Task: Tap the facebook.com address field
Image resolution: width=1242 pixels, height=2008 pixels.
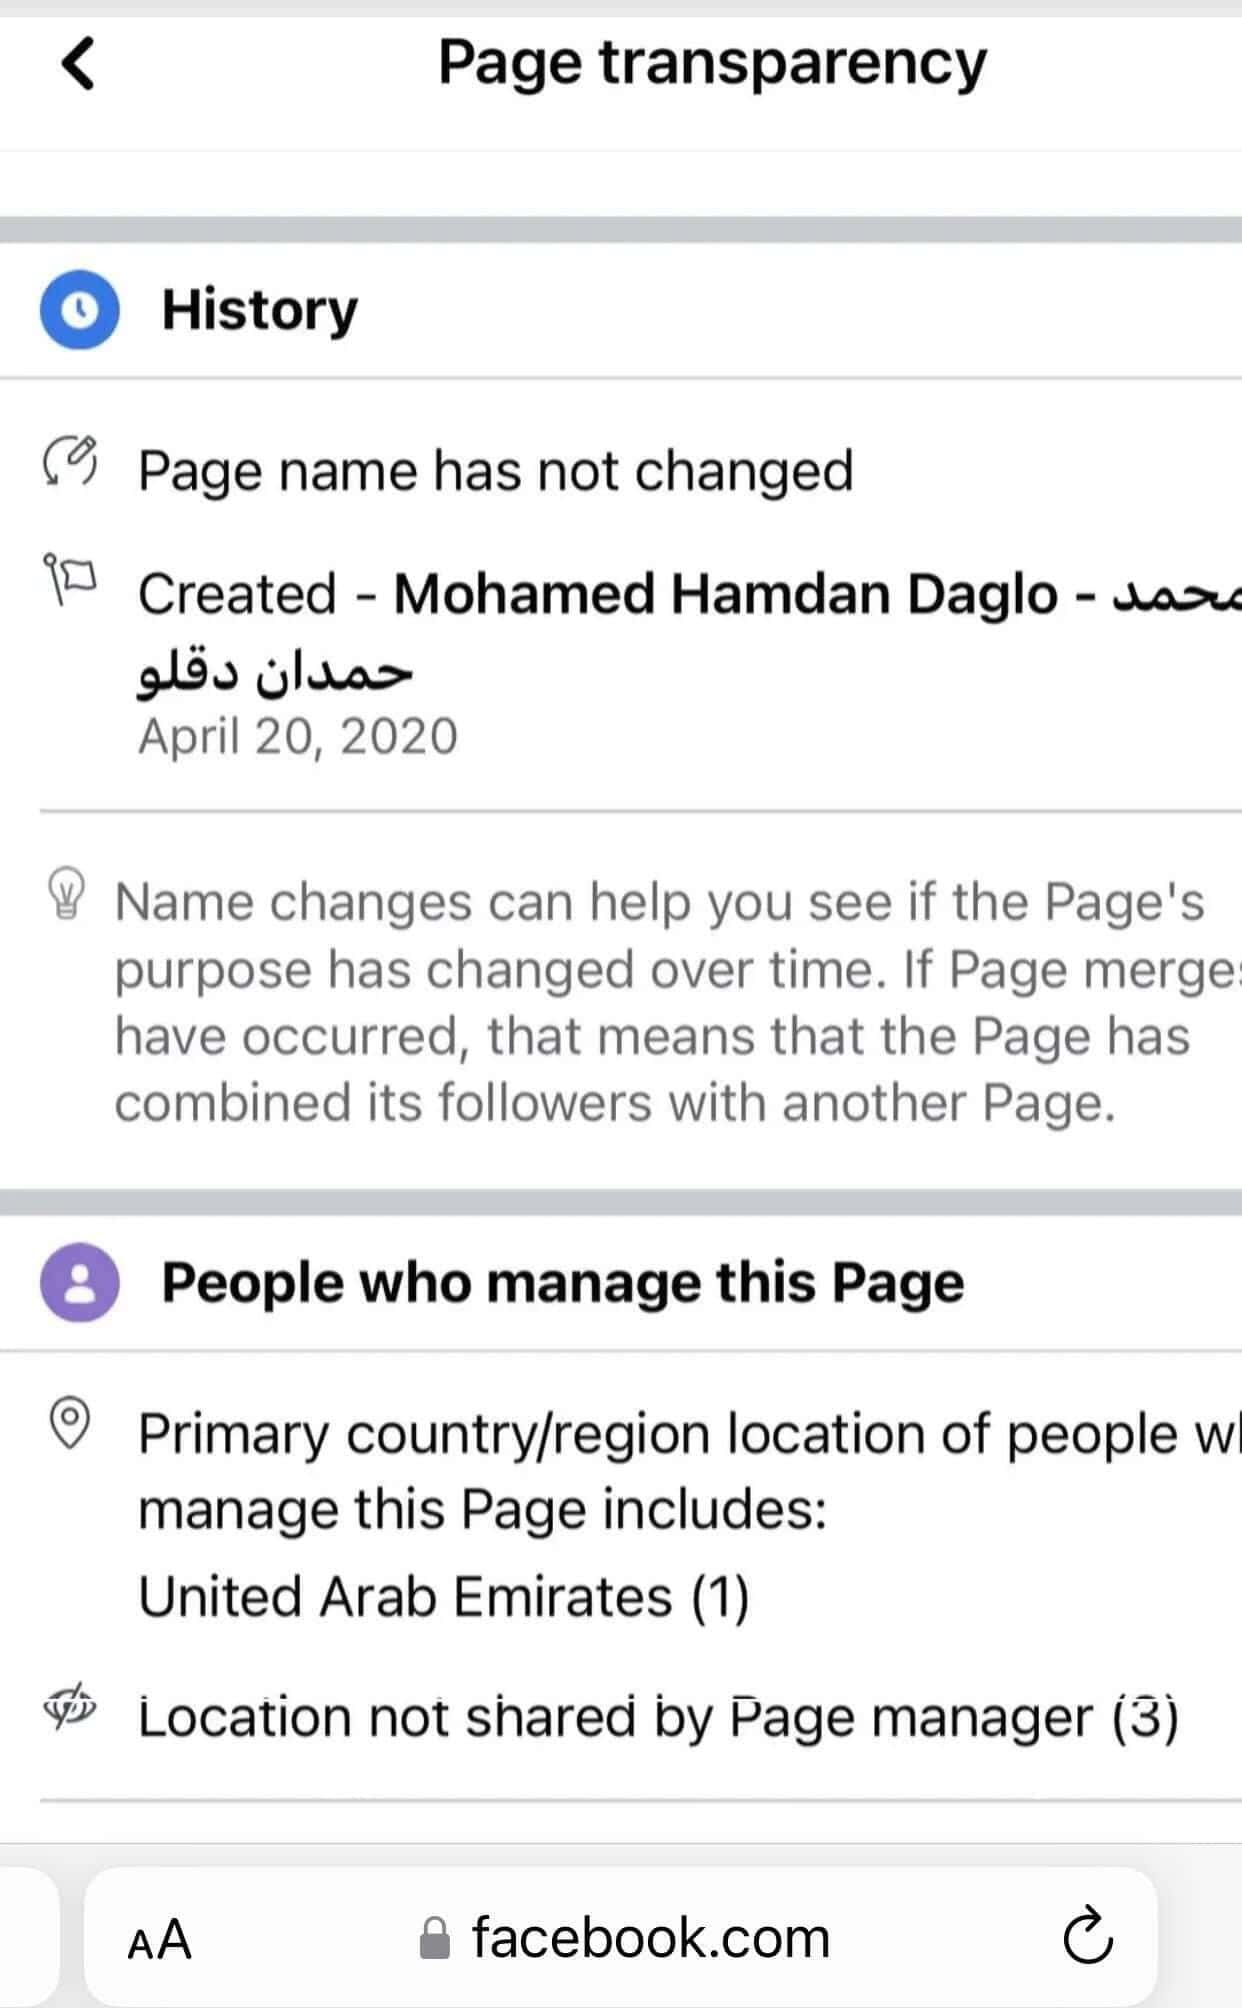Action: point(650,1938)
